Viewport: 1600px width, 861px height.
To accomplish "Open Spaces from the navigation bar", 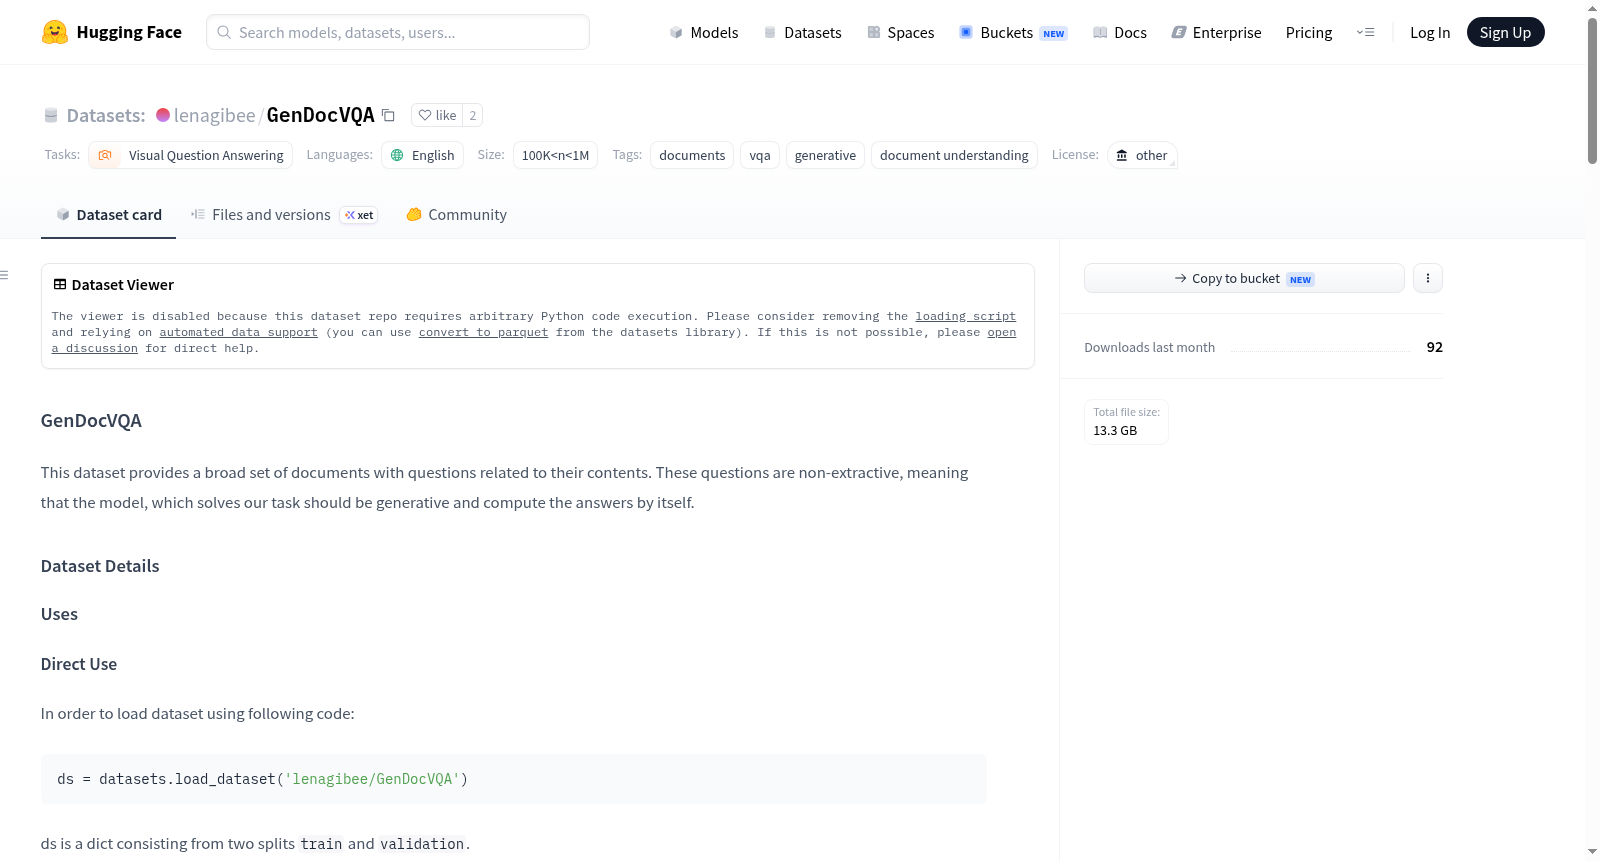I will pyautogui.click(x=901, y=32).
